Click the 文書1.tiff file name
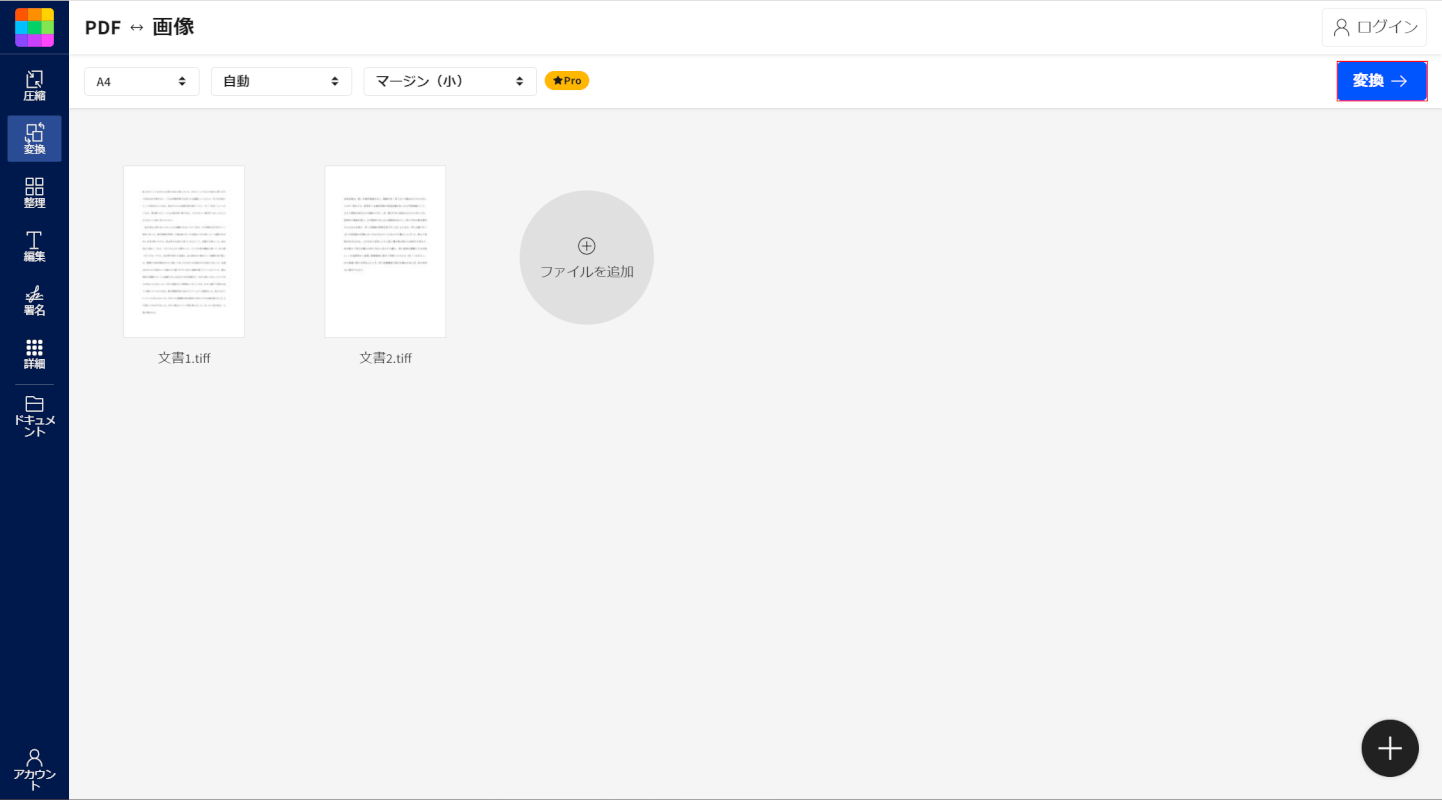Image resolution: width=1442 pixels, height=800 pixels. [x=184, y=358]
